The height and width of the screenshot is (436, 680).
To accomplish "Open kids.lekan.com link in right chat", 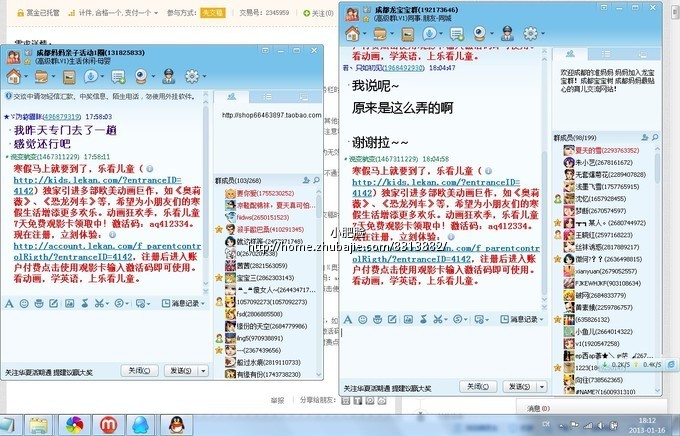I will point(436,187).
